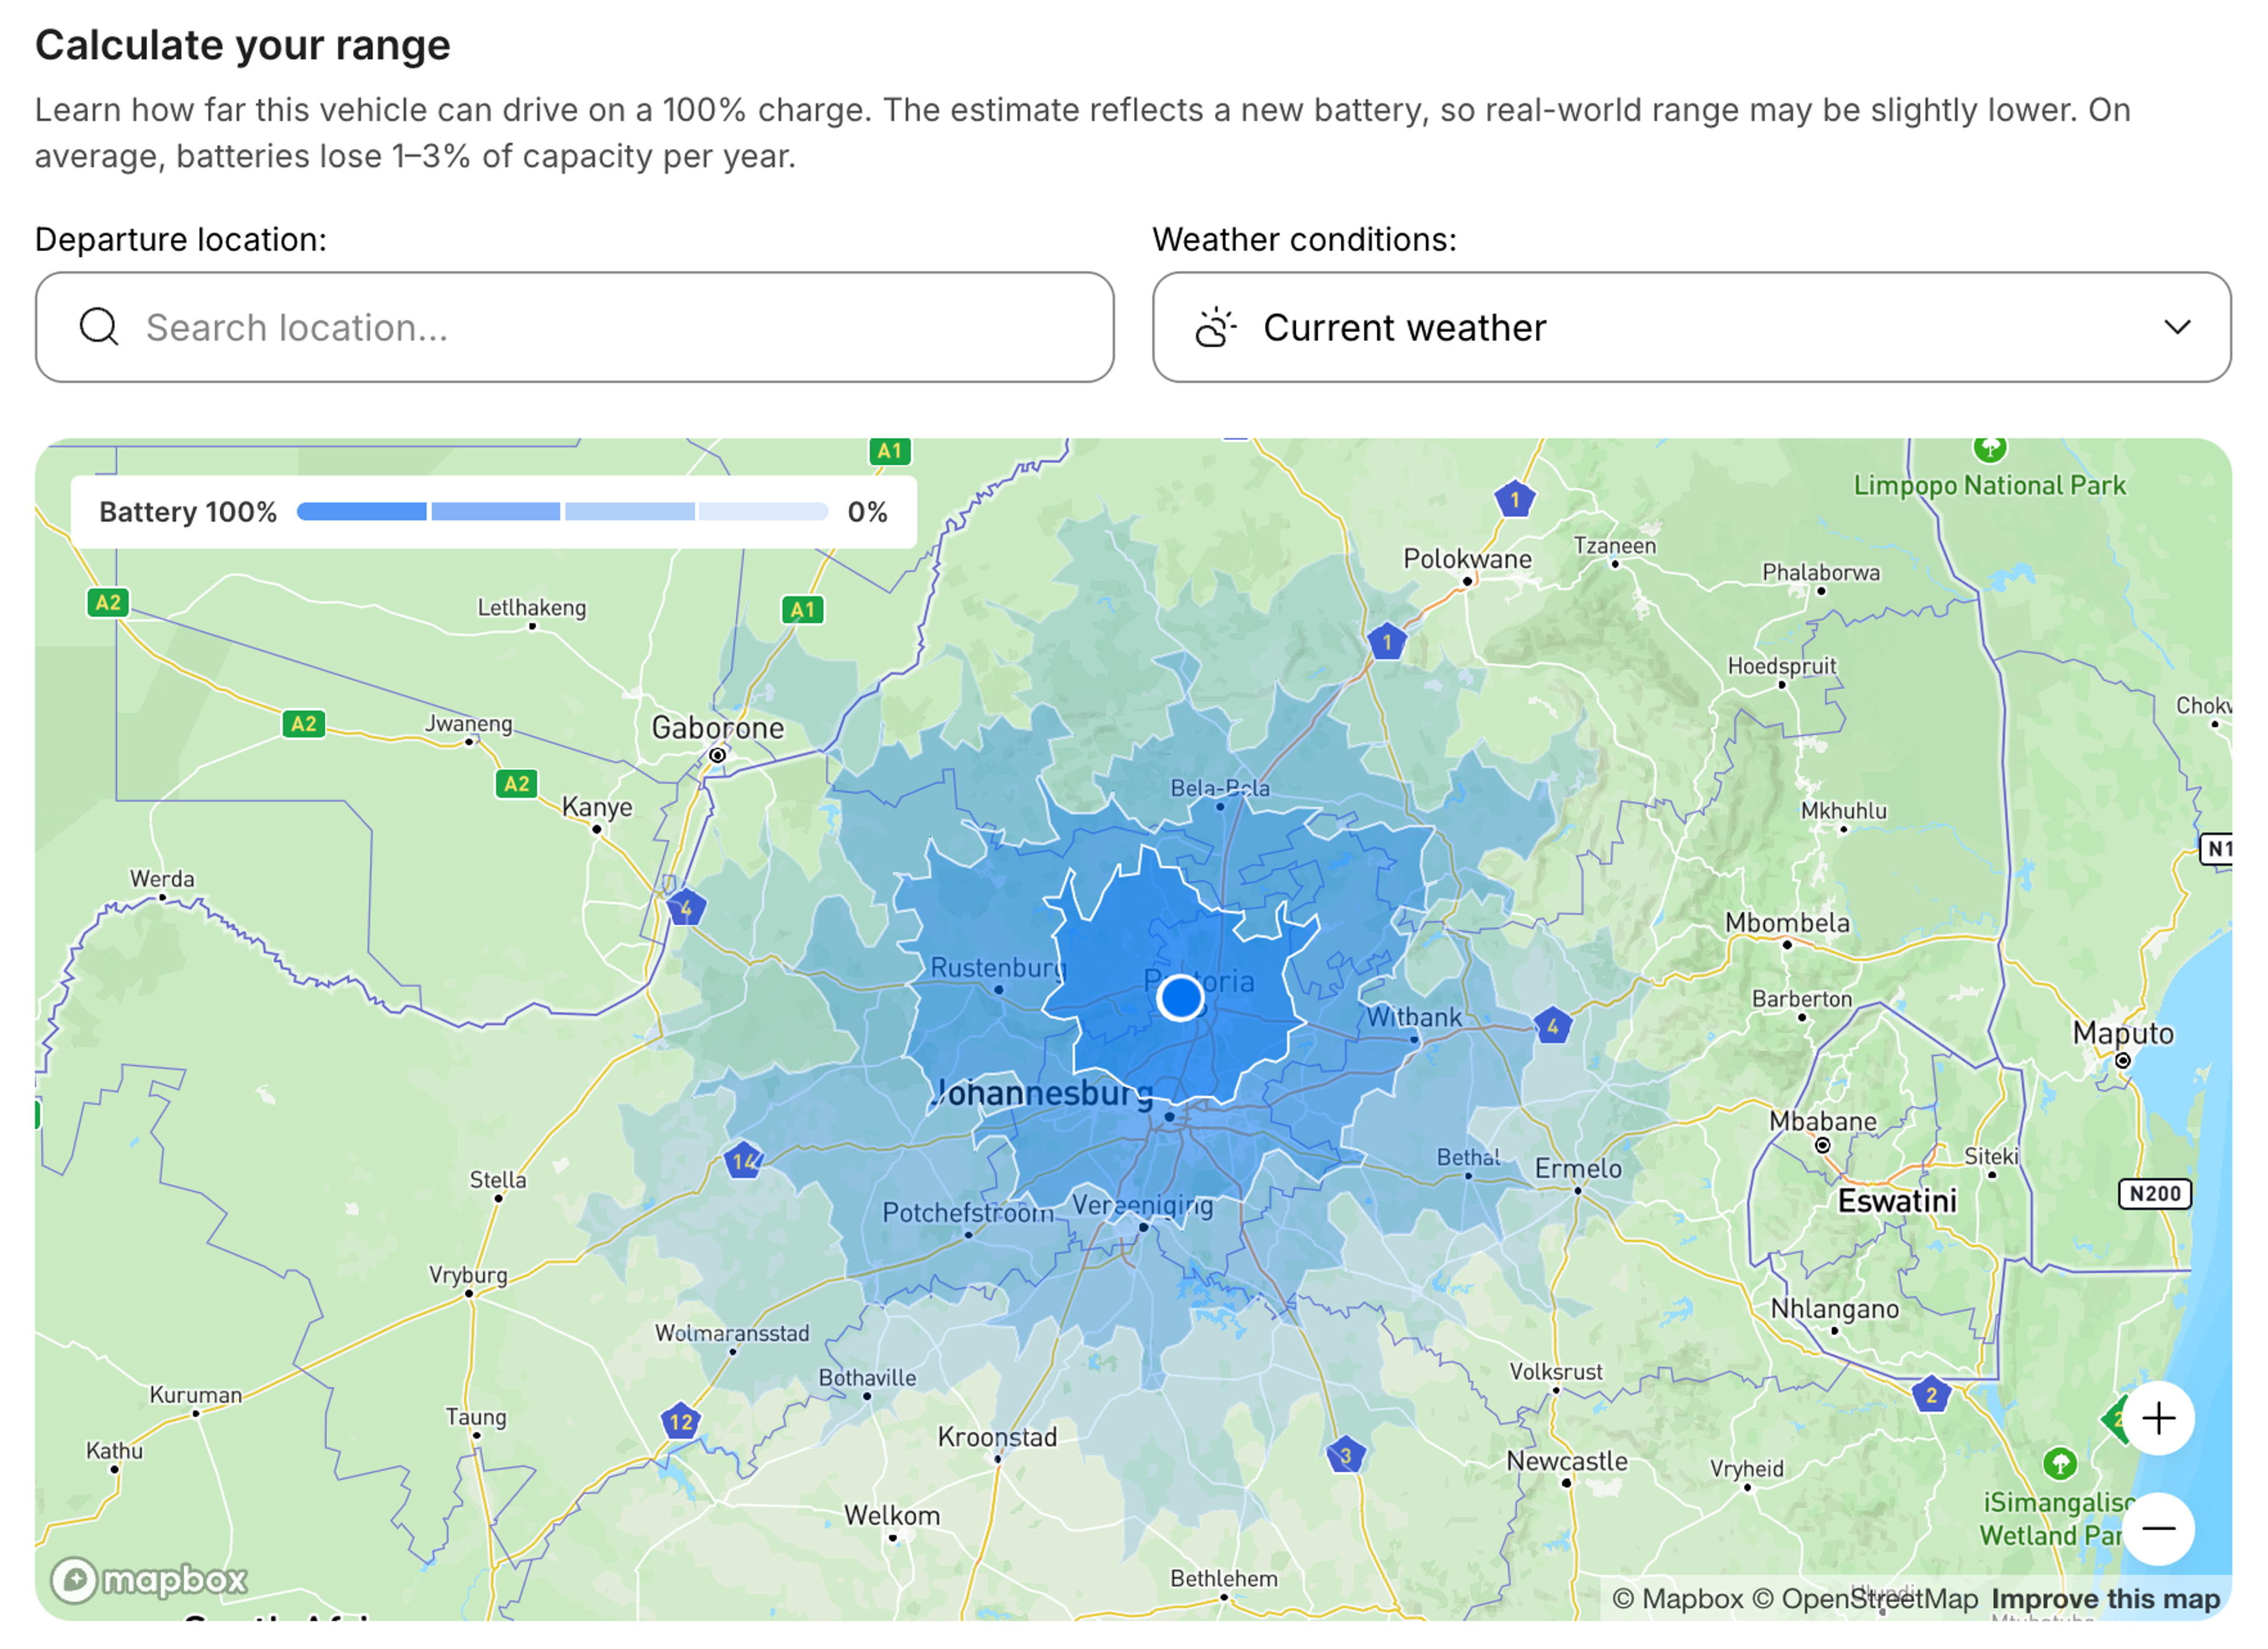This screenshot has height=1649, width=2268.
Task: Click route 4 shield near Witbank
Action: pos(1552,1025)
